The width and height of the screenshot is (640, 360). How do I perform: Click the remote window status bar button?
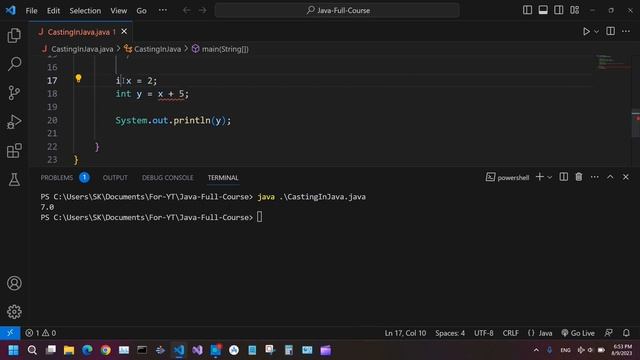pyautogui.click(x=10, y=333)
